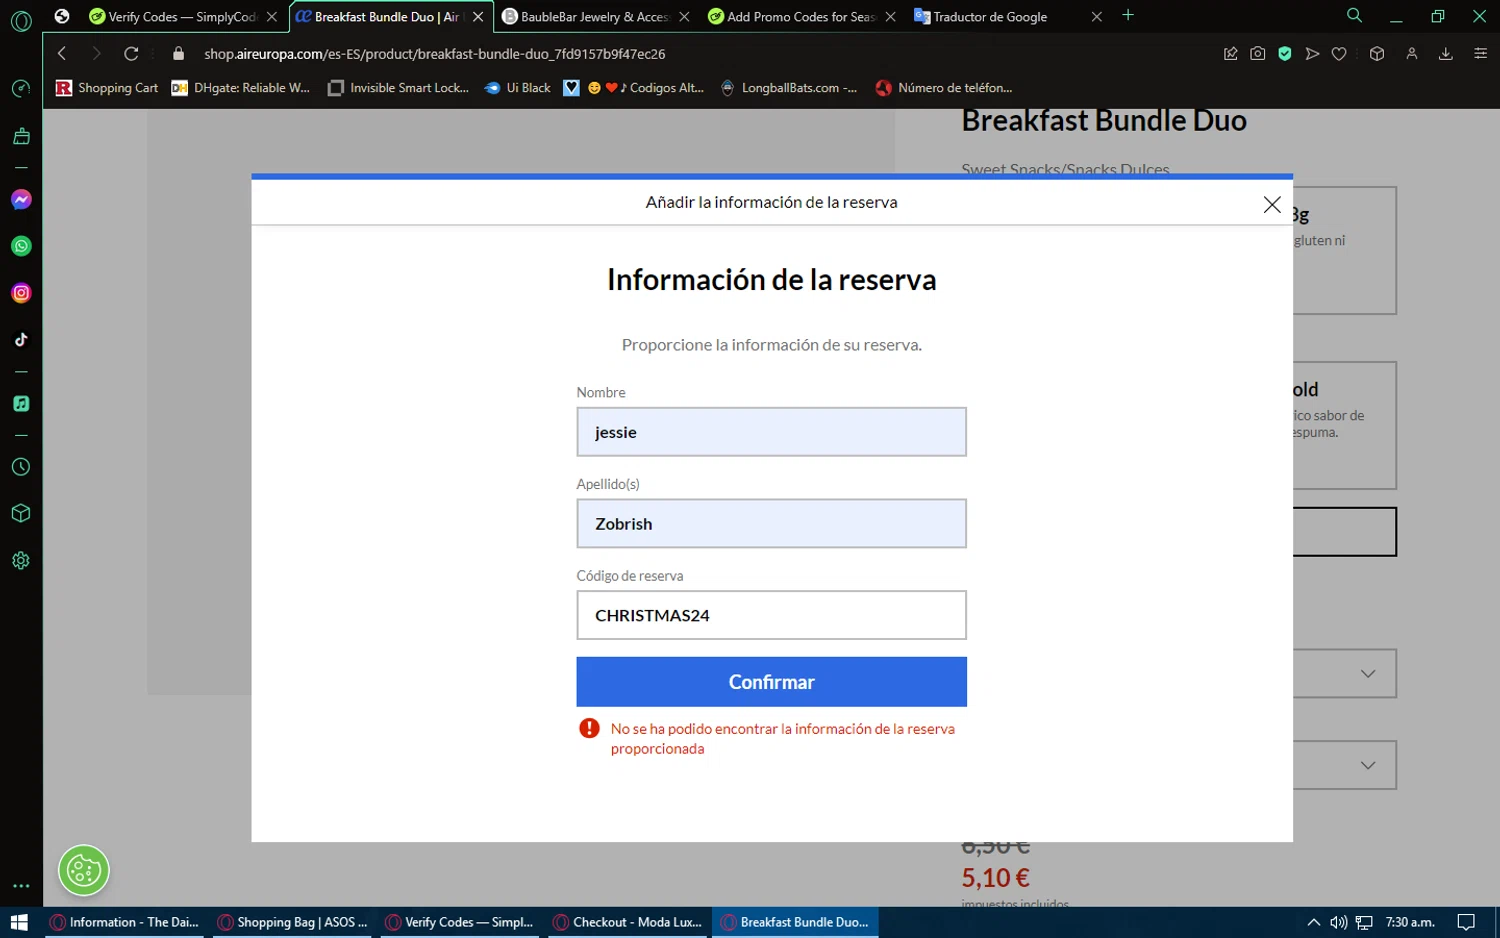Open History clock icon in sidebar
Image resolution: width=1500 pixels, height=938 pixels.
point(21,467)
